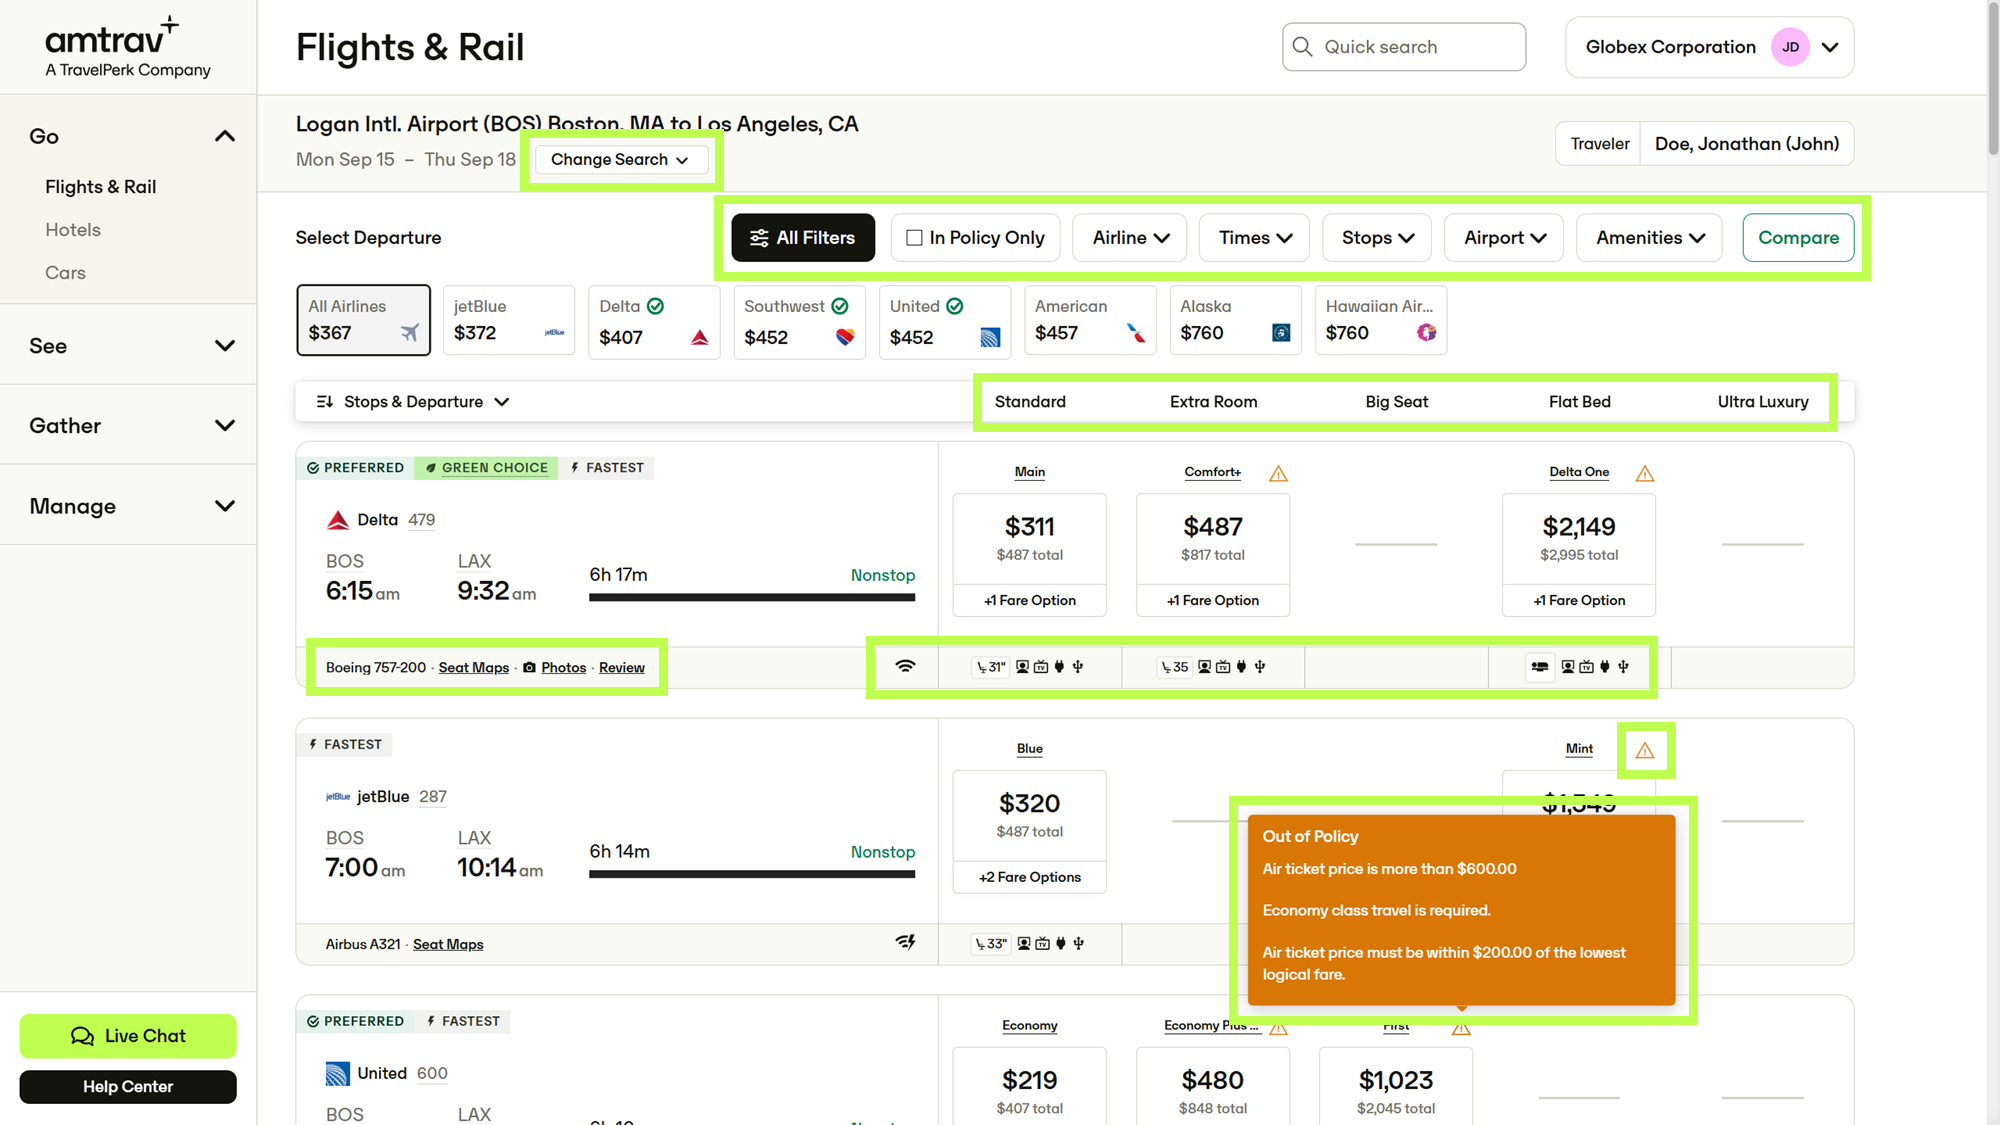Select the Delta airline price filter

coord(654,321)
